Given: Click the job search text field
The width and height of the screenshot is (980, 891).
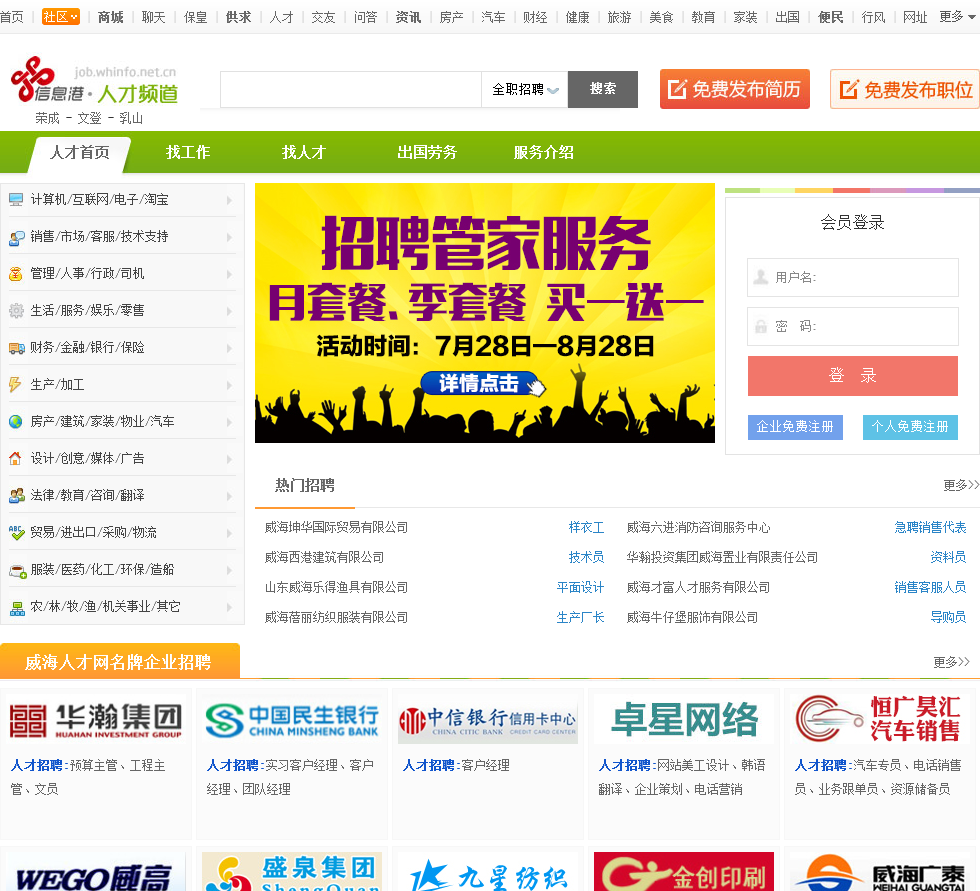Looking at the screenshot, I should [x=351, y=89].
